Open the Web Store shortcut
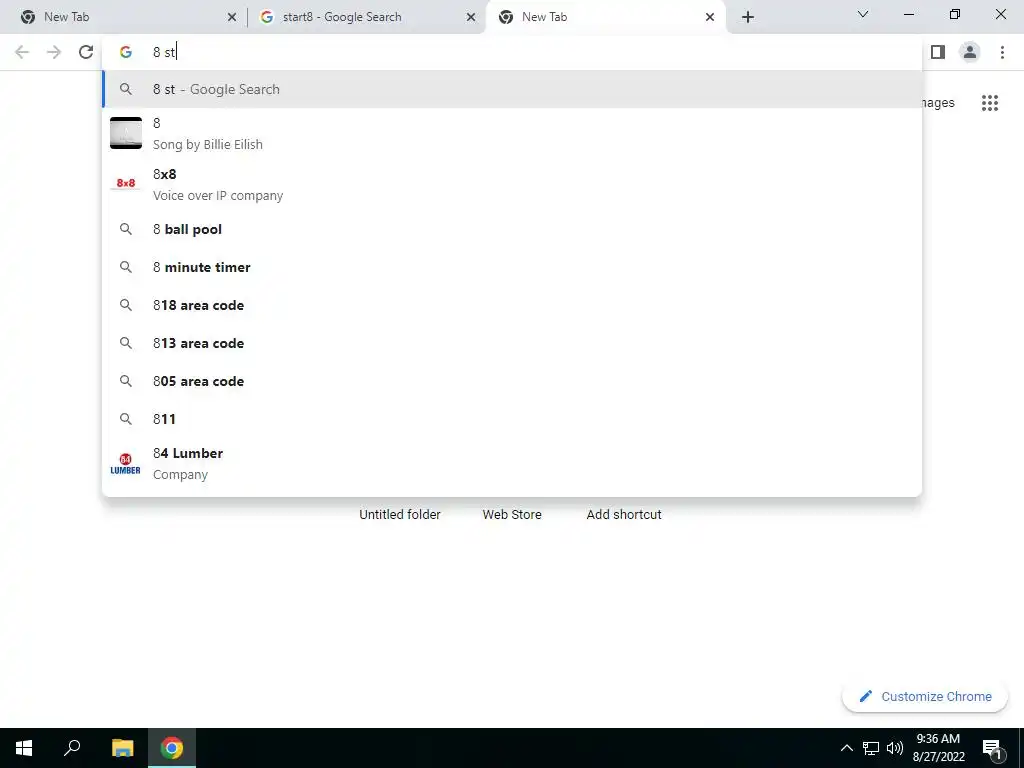Viewport: 1024px width, 768px height. [x=512, y=515]
